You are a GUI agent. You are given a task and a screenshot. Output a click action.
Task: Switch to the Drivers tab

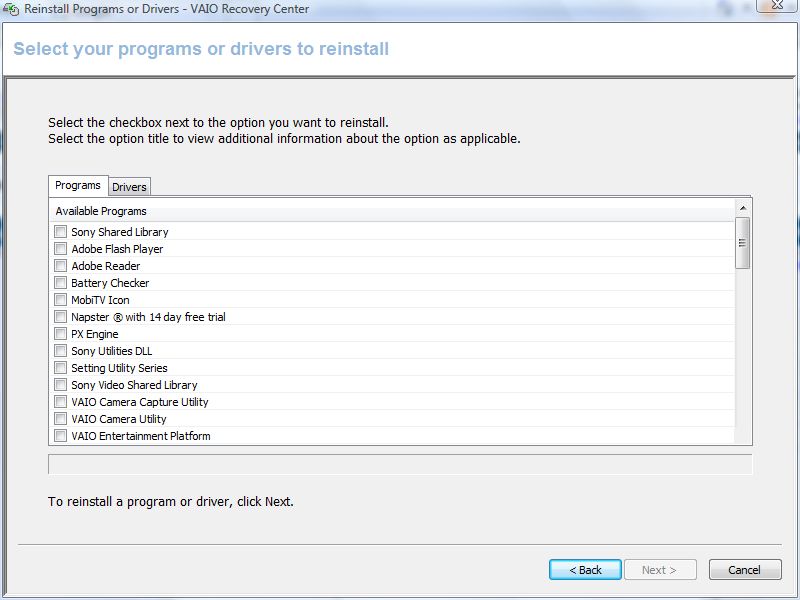tap(130, 187)
